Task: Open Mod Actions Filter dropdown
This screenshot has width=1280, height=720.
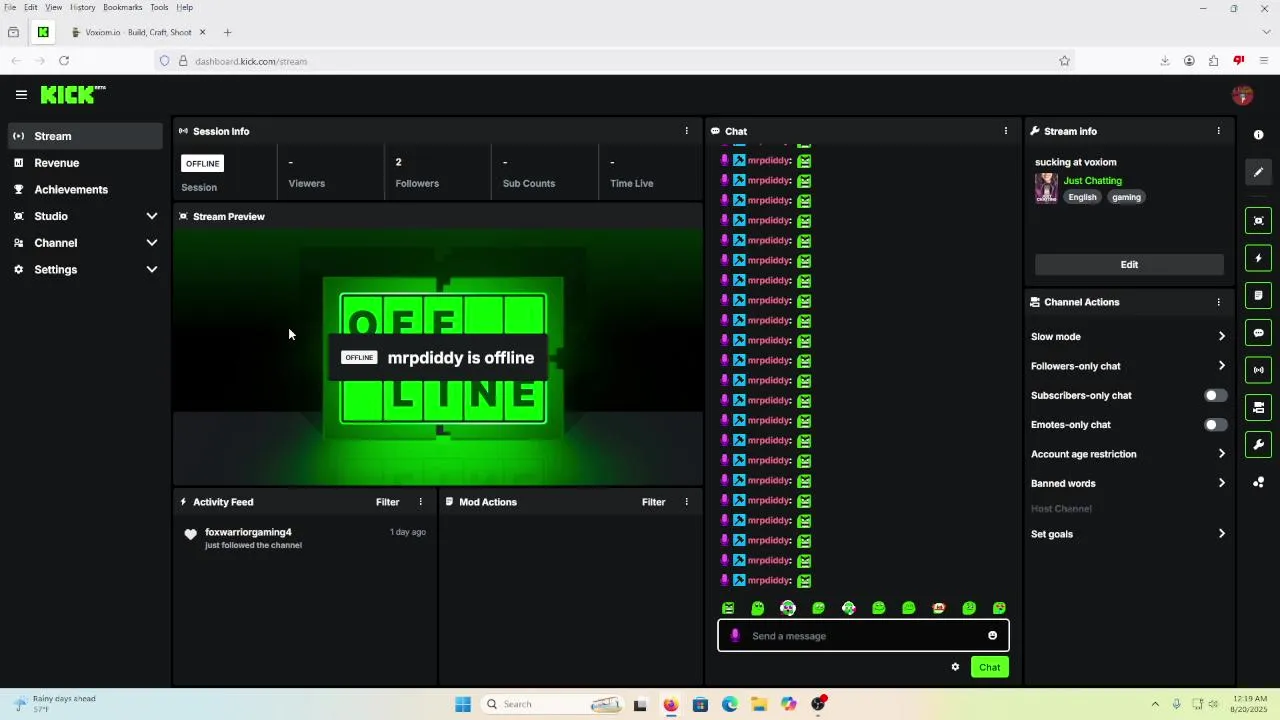Action: pos(653,502)
